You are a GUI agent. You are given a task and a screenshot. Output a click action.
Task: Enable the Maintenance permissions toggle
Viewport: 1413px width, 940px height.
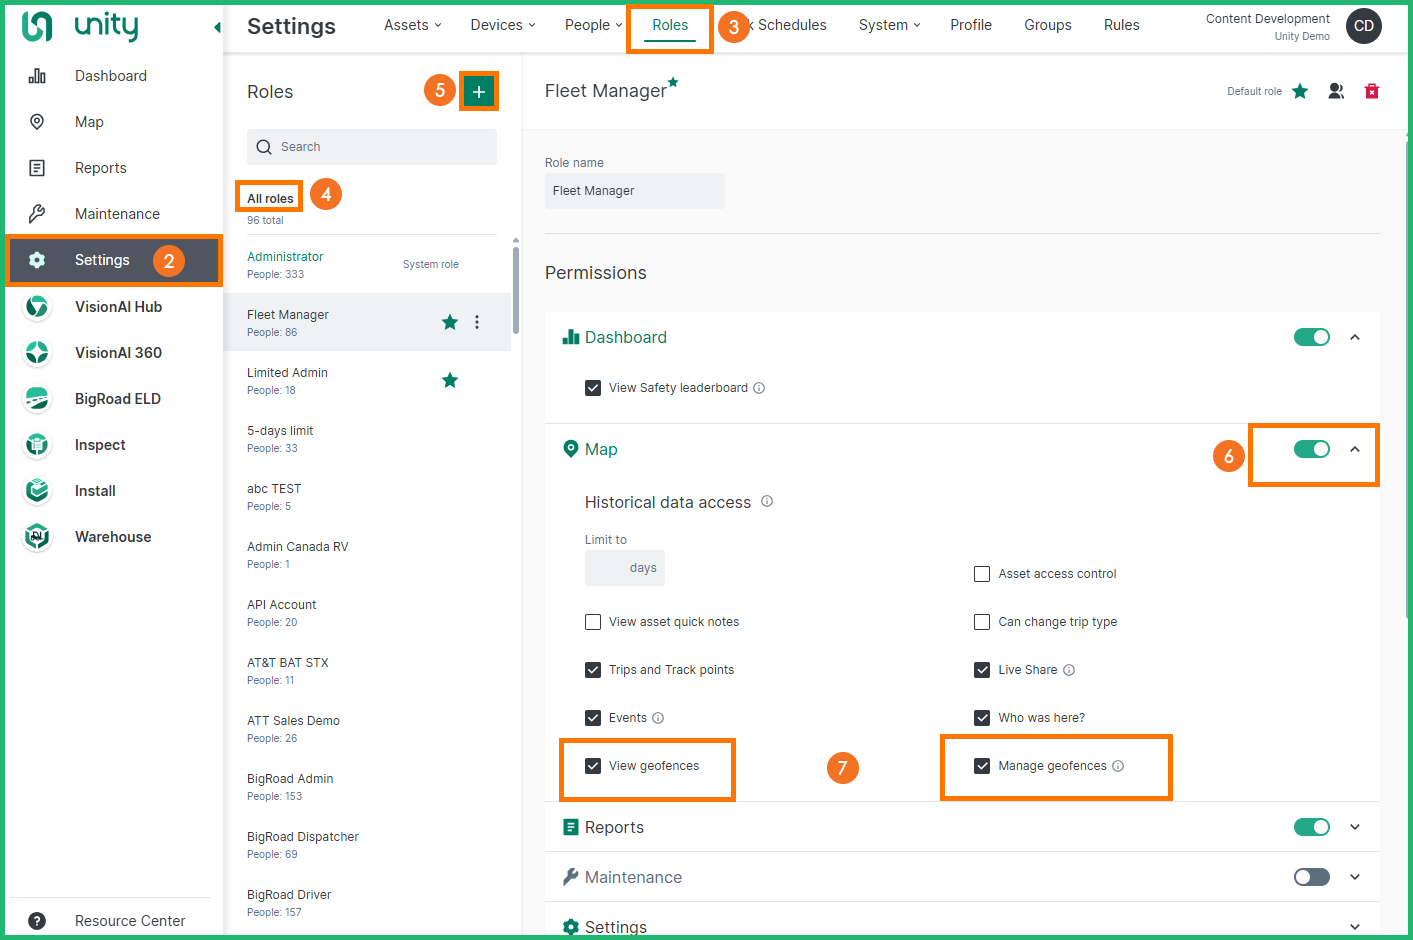click(1311, 877)
